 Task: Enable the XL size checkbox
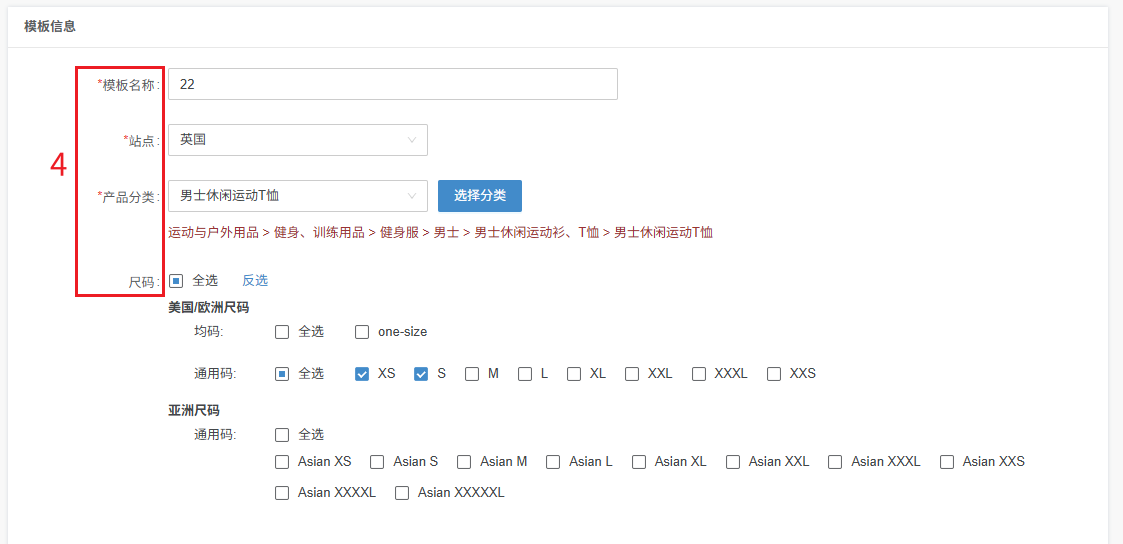click(574, 374)
